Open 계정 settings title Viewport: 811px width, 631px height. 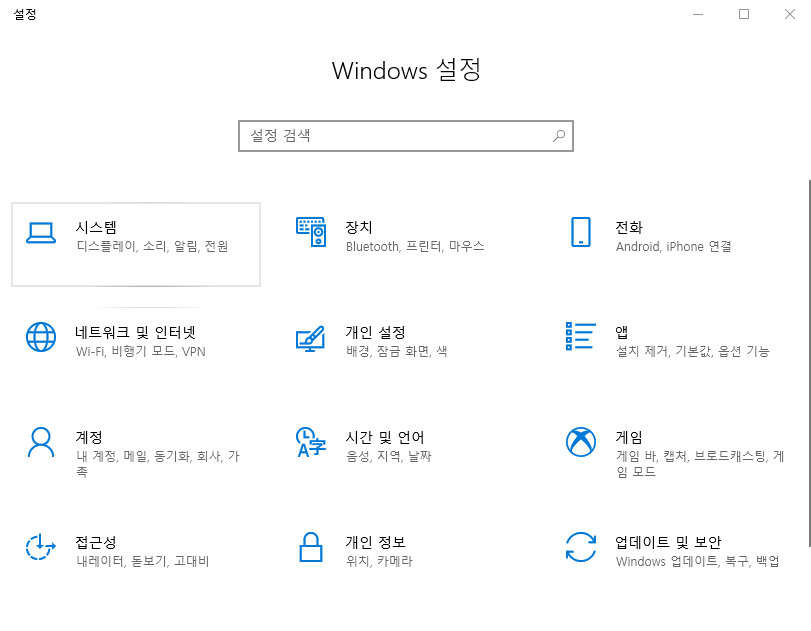point(89,437)
